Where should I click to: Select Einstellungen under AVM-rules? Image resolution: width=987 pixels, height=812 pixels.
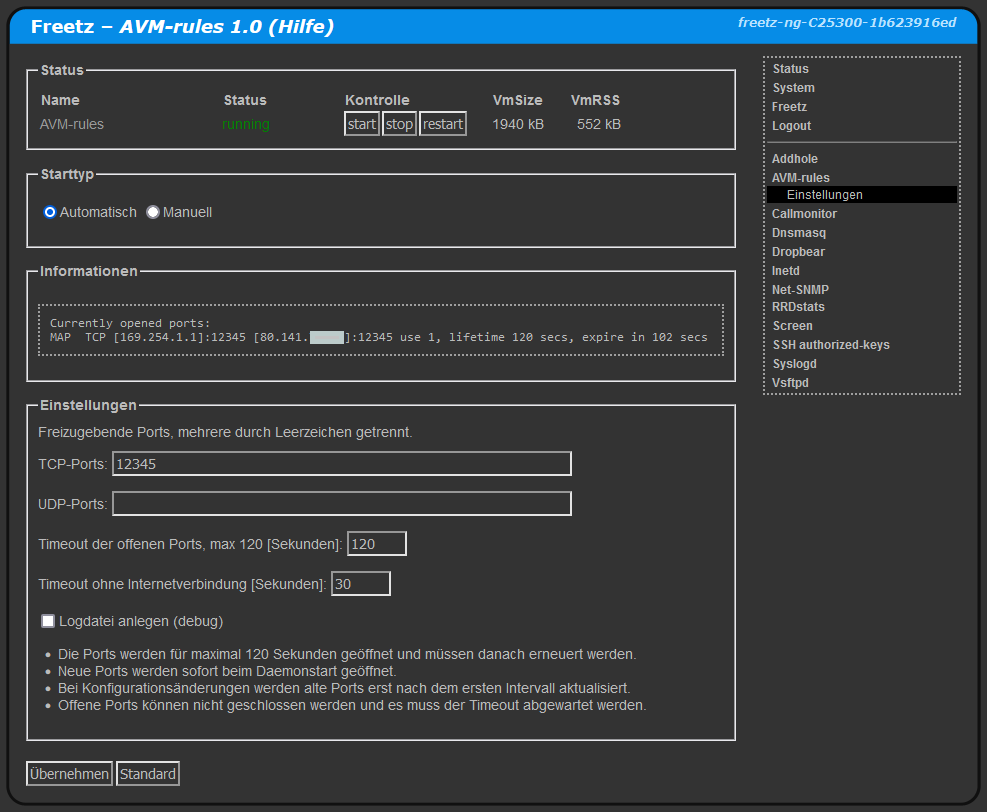(x=824, y=195)
